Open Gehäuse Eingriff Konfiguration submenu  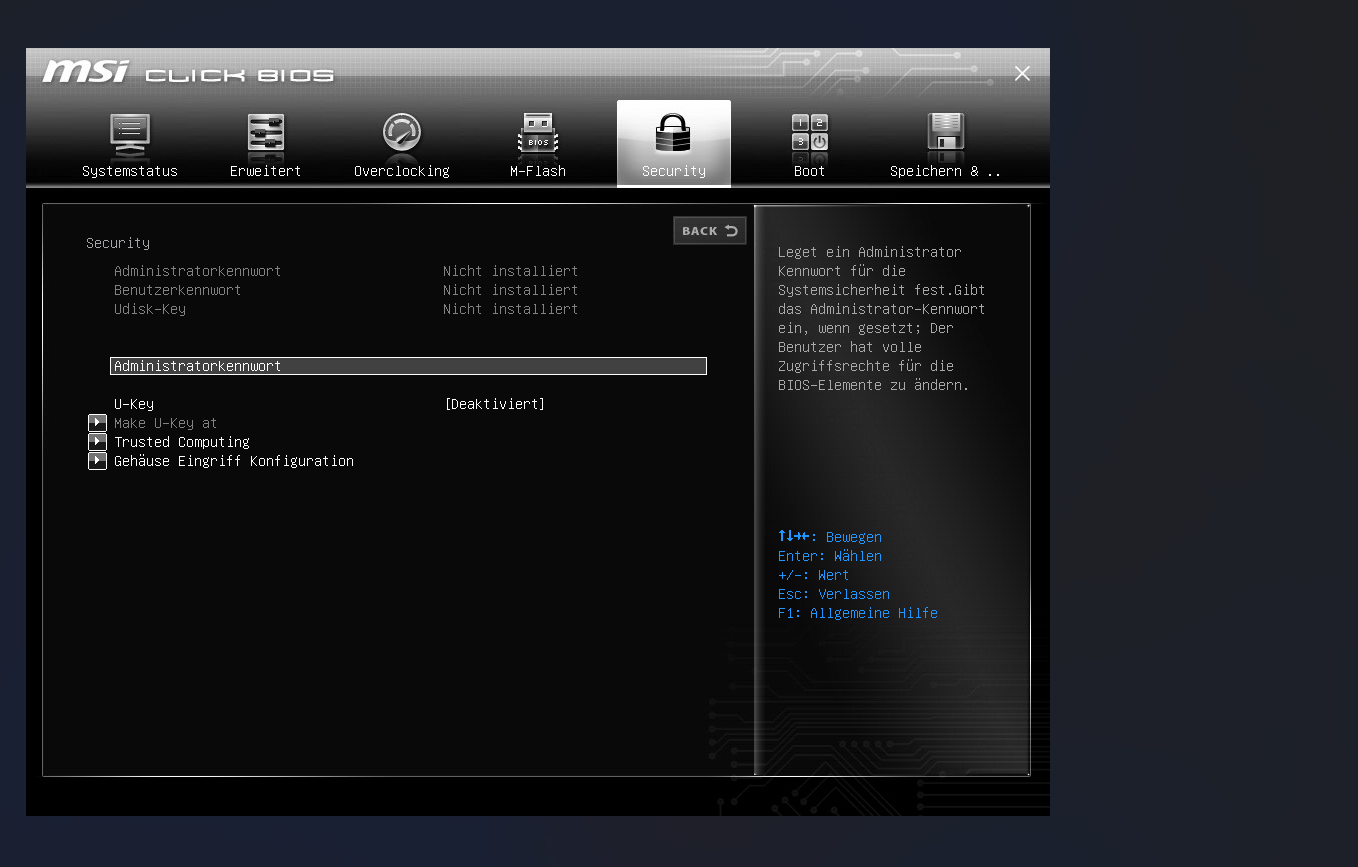point(234,461)
